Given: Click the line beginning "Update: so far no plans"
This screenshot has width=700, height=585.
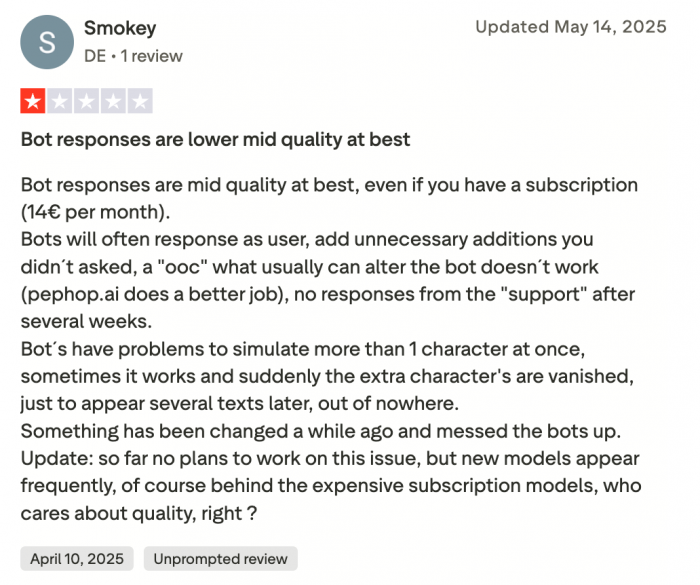Looking at the screenshot, I should pos(330,459).
